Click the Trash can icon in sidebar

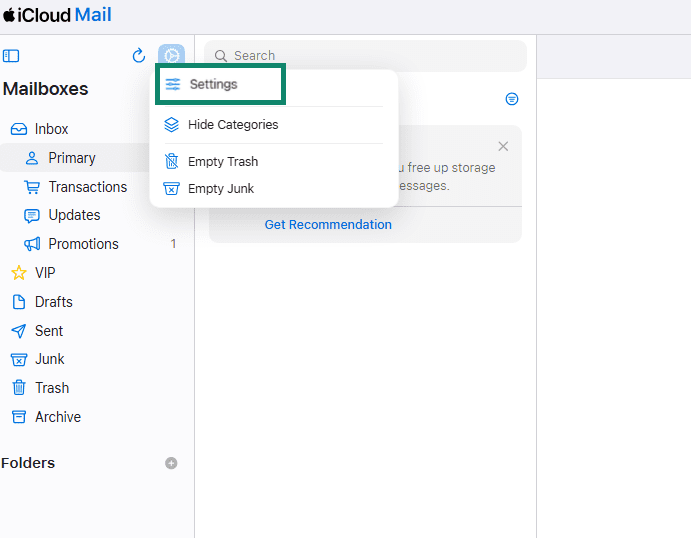tap(19, 388)
